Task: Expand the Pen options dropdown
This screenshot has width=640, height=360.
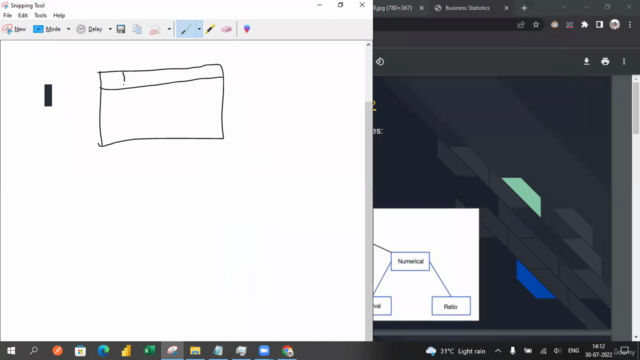Action: pyautogui.click(x=199, y=29)
